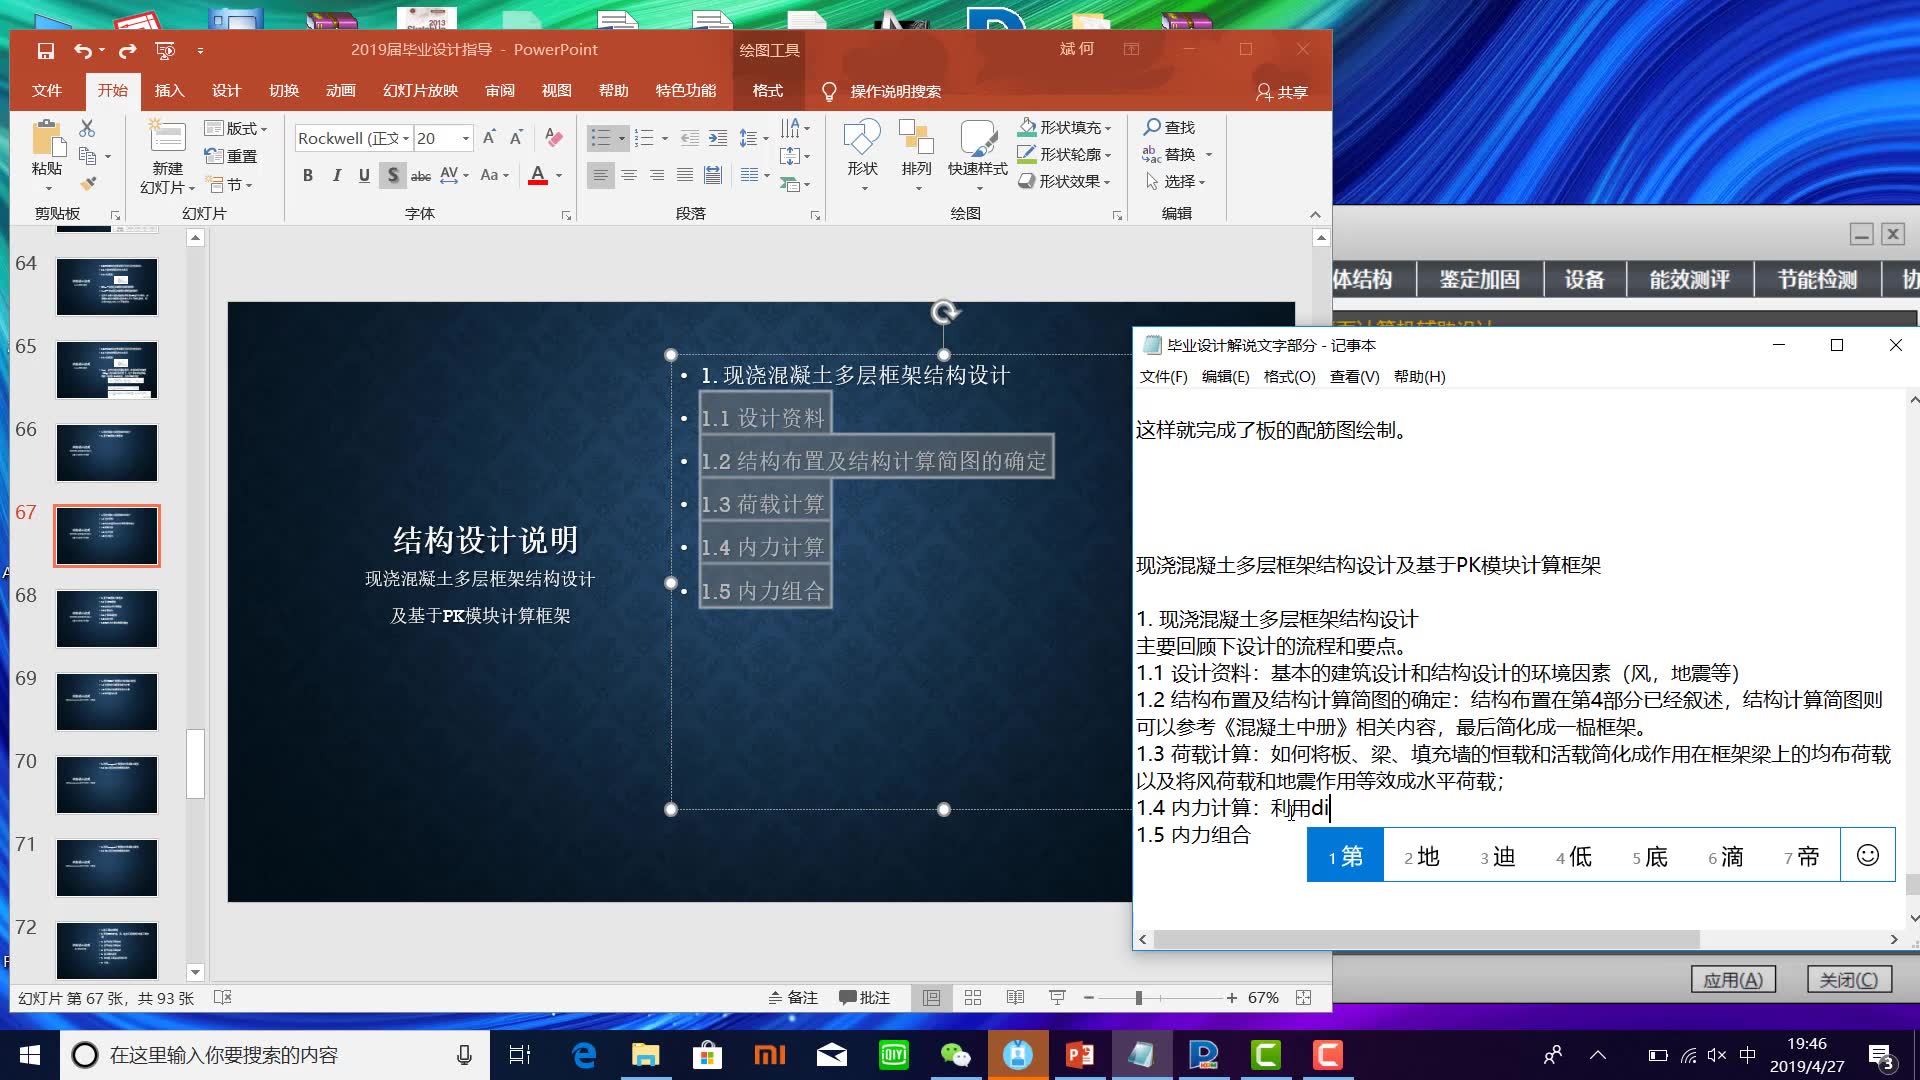Click the strikethrough (abc) icon
This screenshot has width=1920, height=1080.
click(x=420, y=175)
